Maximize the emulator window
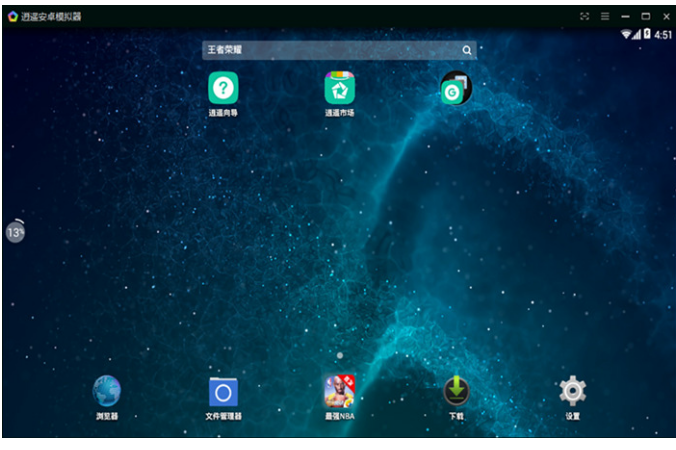Image resolution: width=676 pixels, height=450 pixels. [x=645, y=16]
